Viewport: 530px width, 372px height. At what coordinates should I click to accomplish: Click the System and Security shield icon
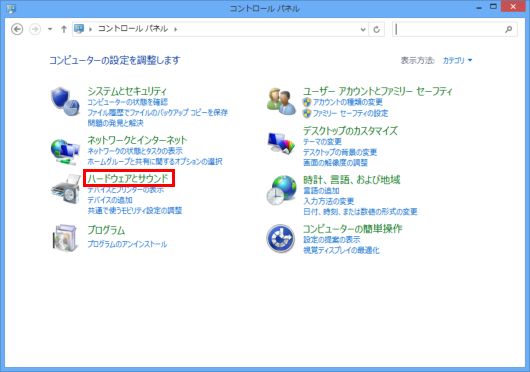tap(65, 101)
